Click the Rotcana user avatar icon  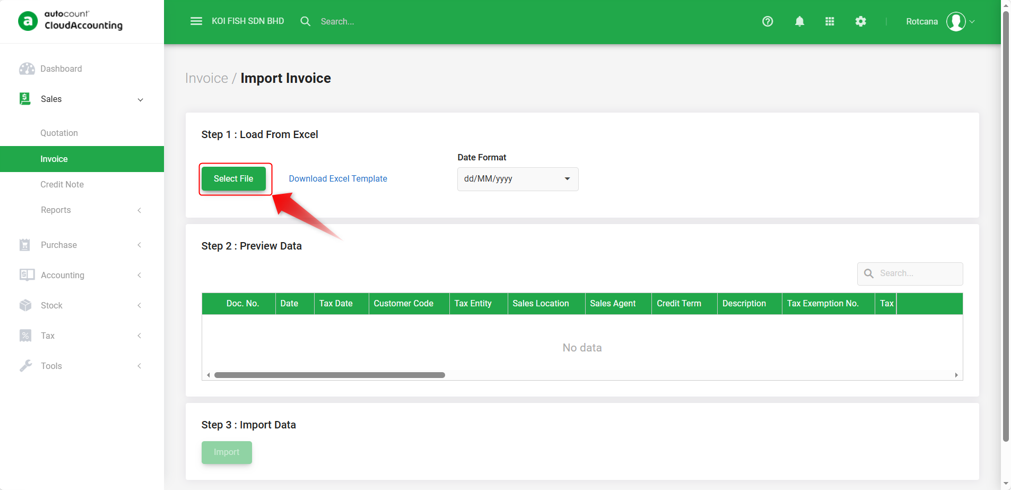956,21
